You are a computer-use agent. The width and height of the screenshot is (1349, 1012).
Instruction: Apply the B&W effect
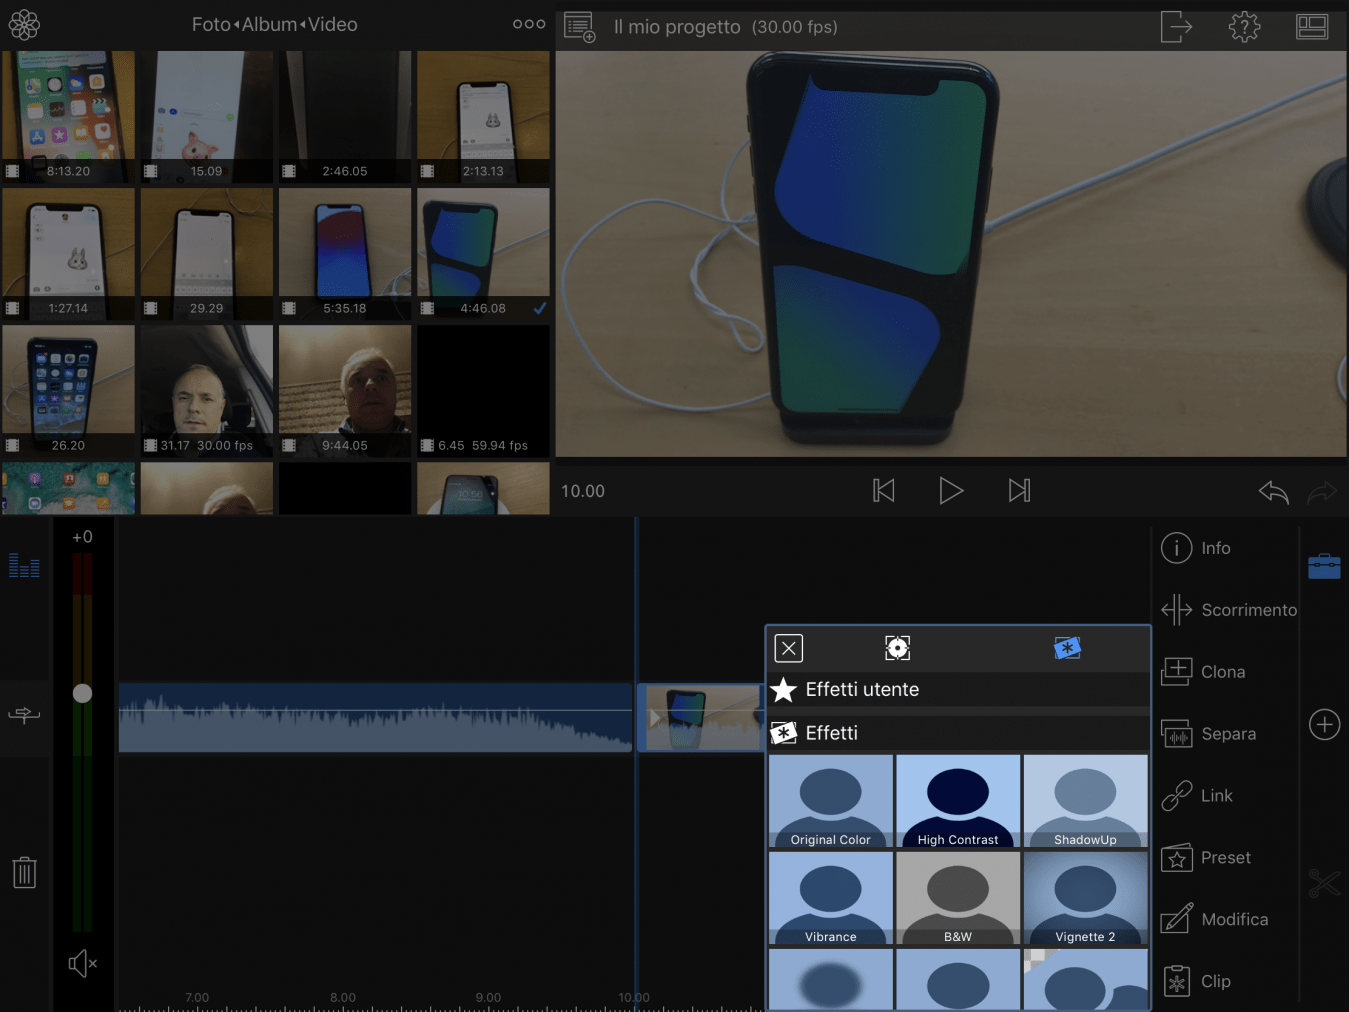[x=958, y=898]
